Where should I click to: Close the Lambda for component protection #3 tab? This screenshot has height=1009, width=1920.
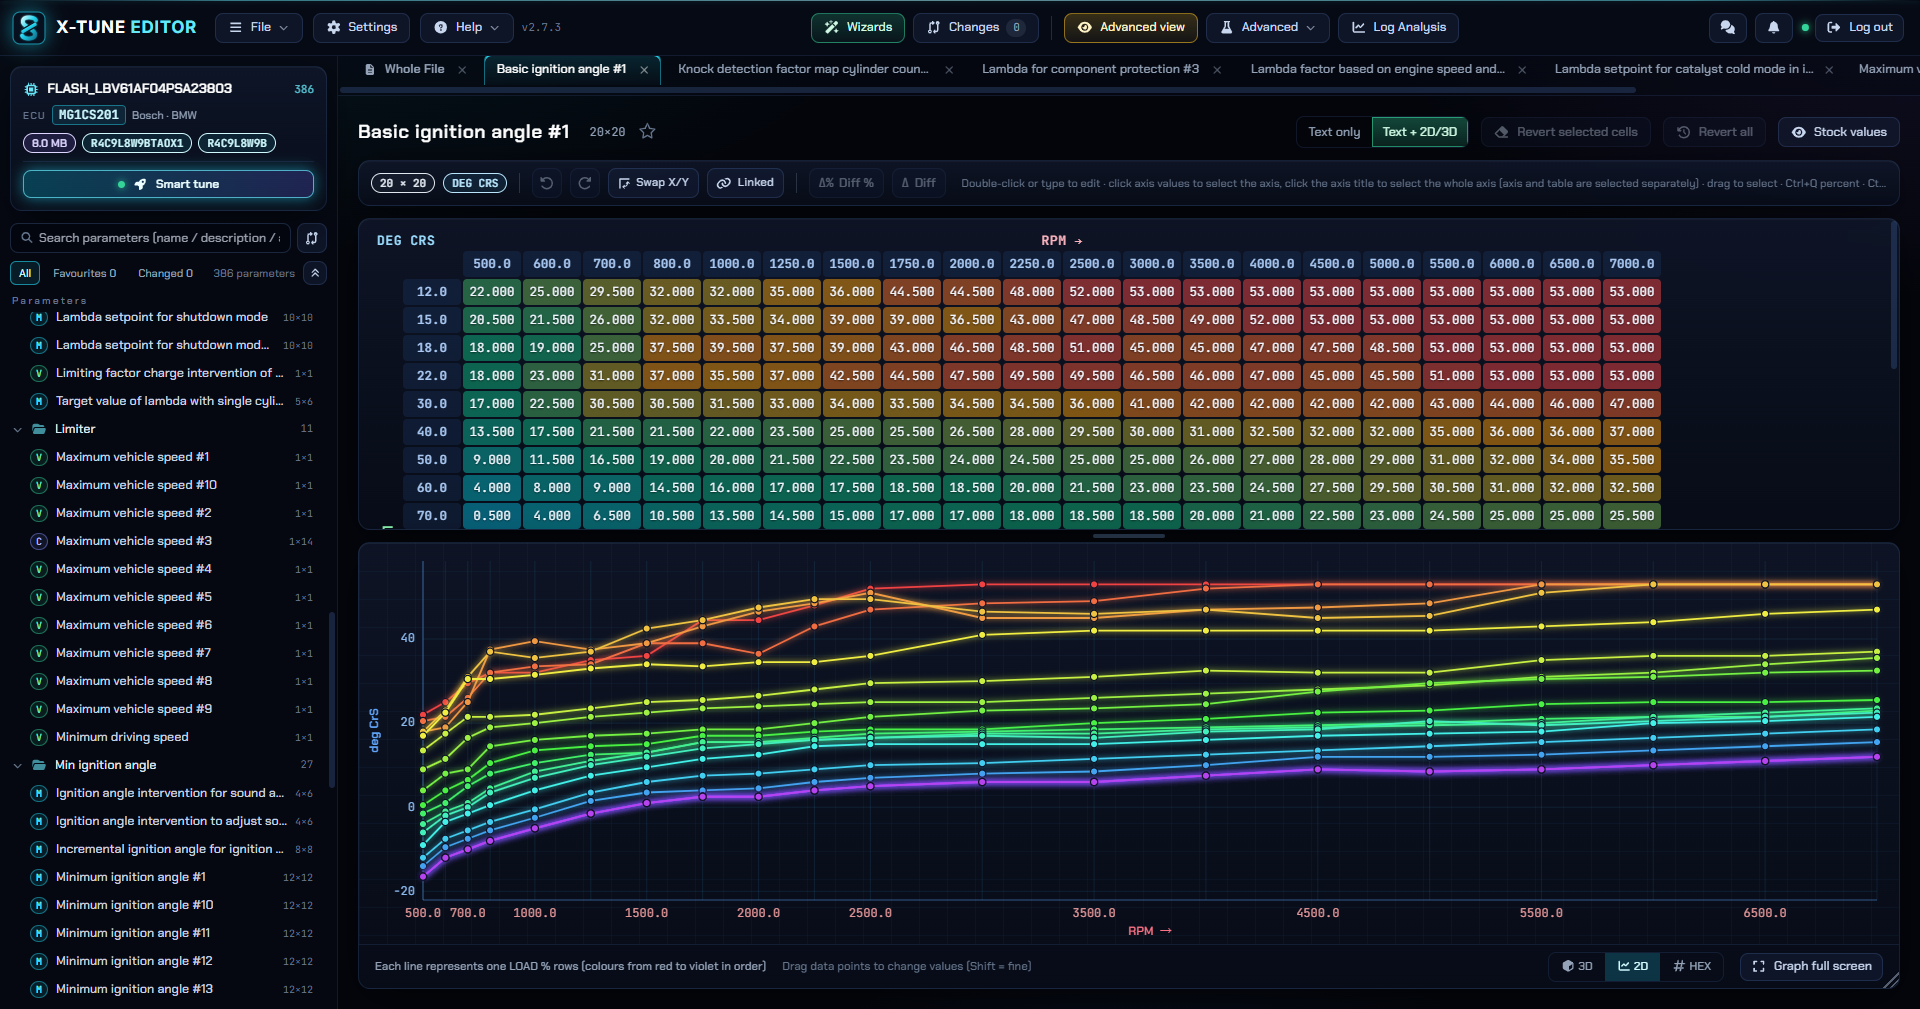1217,70
